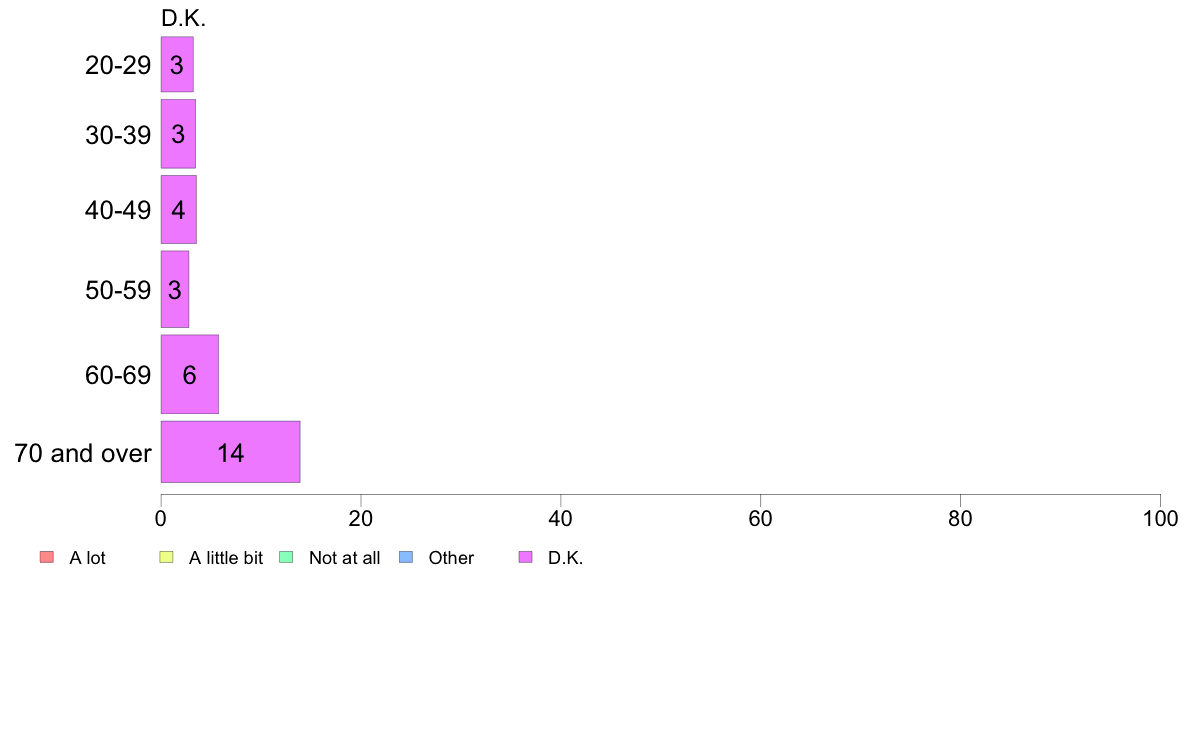Select the 70 and over bar showing 14
This screenshot has height=736, width=1188.
(230, 452)
